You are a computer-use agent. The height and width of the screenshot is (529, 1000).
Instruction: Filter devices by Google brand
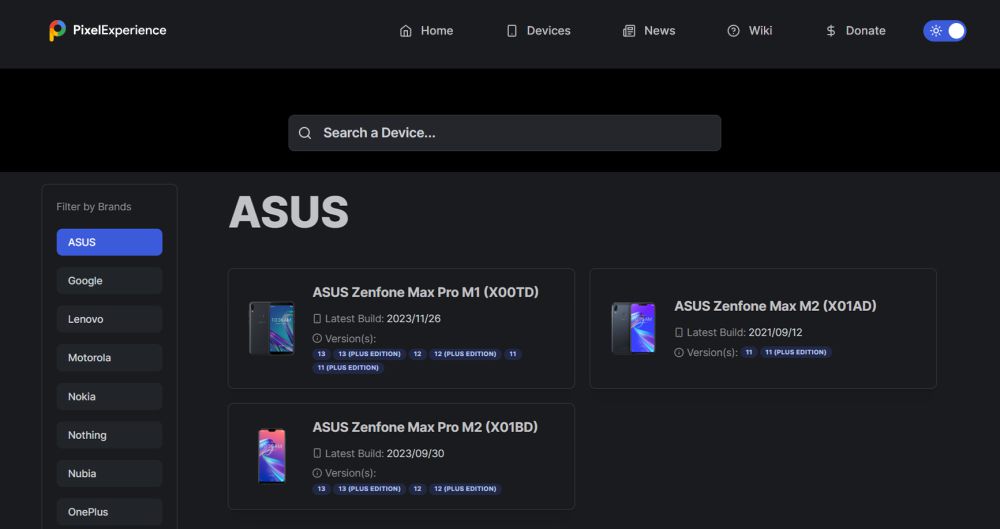coord(109,281)
